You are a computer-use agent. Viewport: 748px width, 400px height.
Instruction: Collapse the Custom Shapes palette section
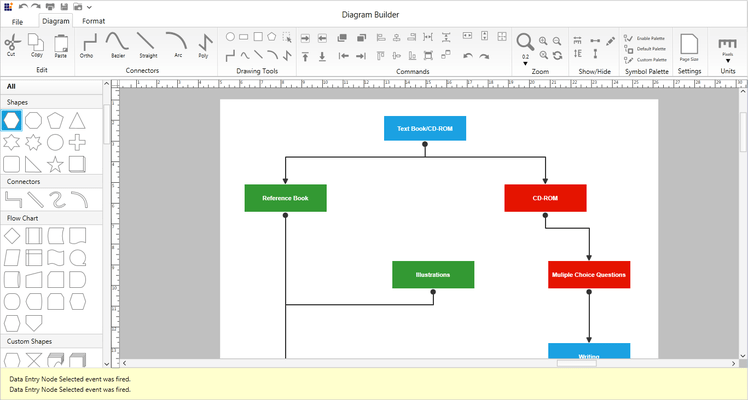pos(52,341)
